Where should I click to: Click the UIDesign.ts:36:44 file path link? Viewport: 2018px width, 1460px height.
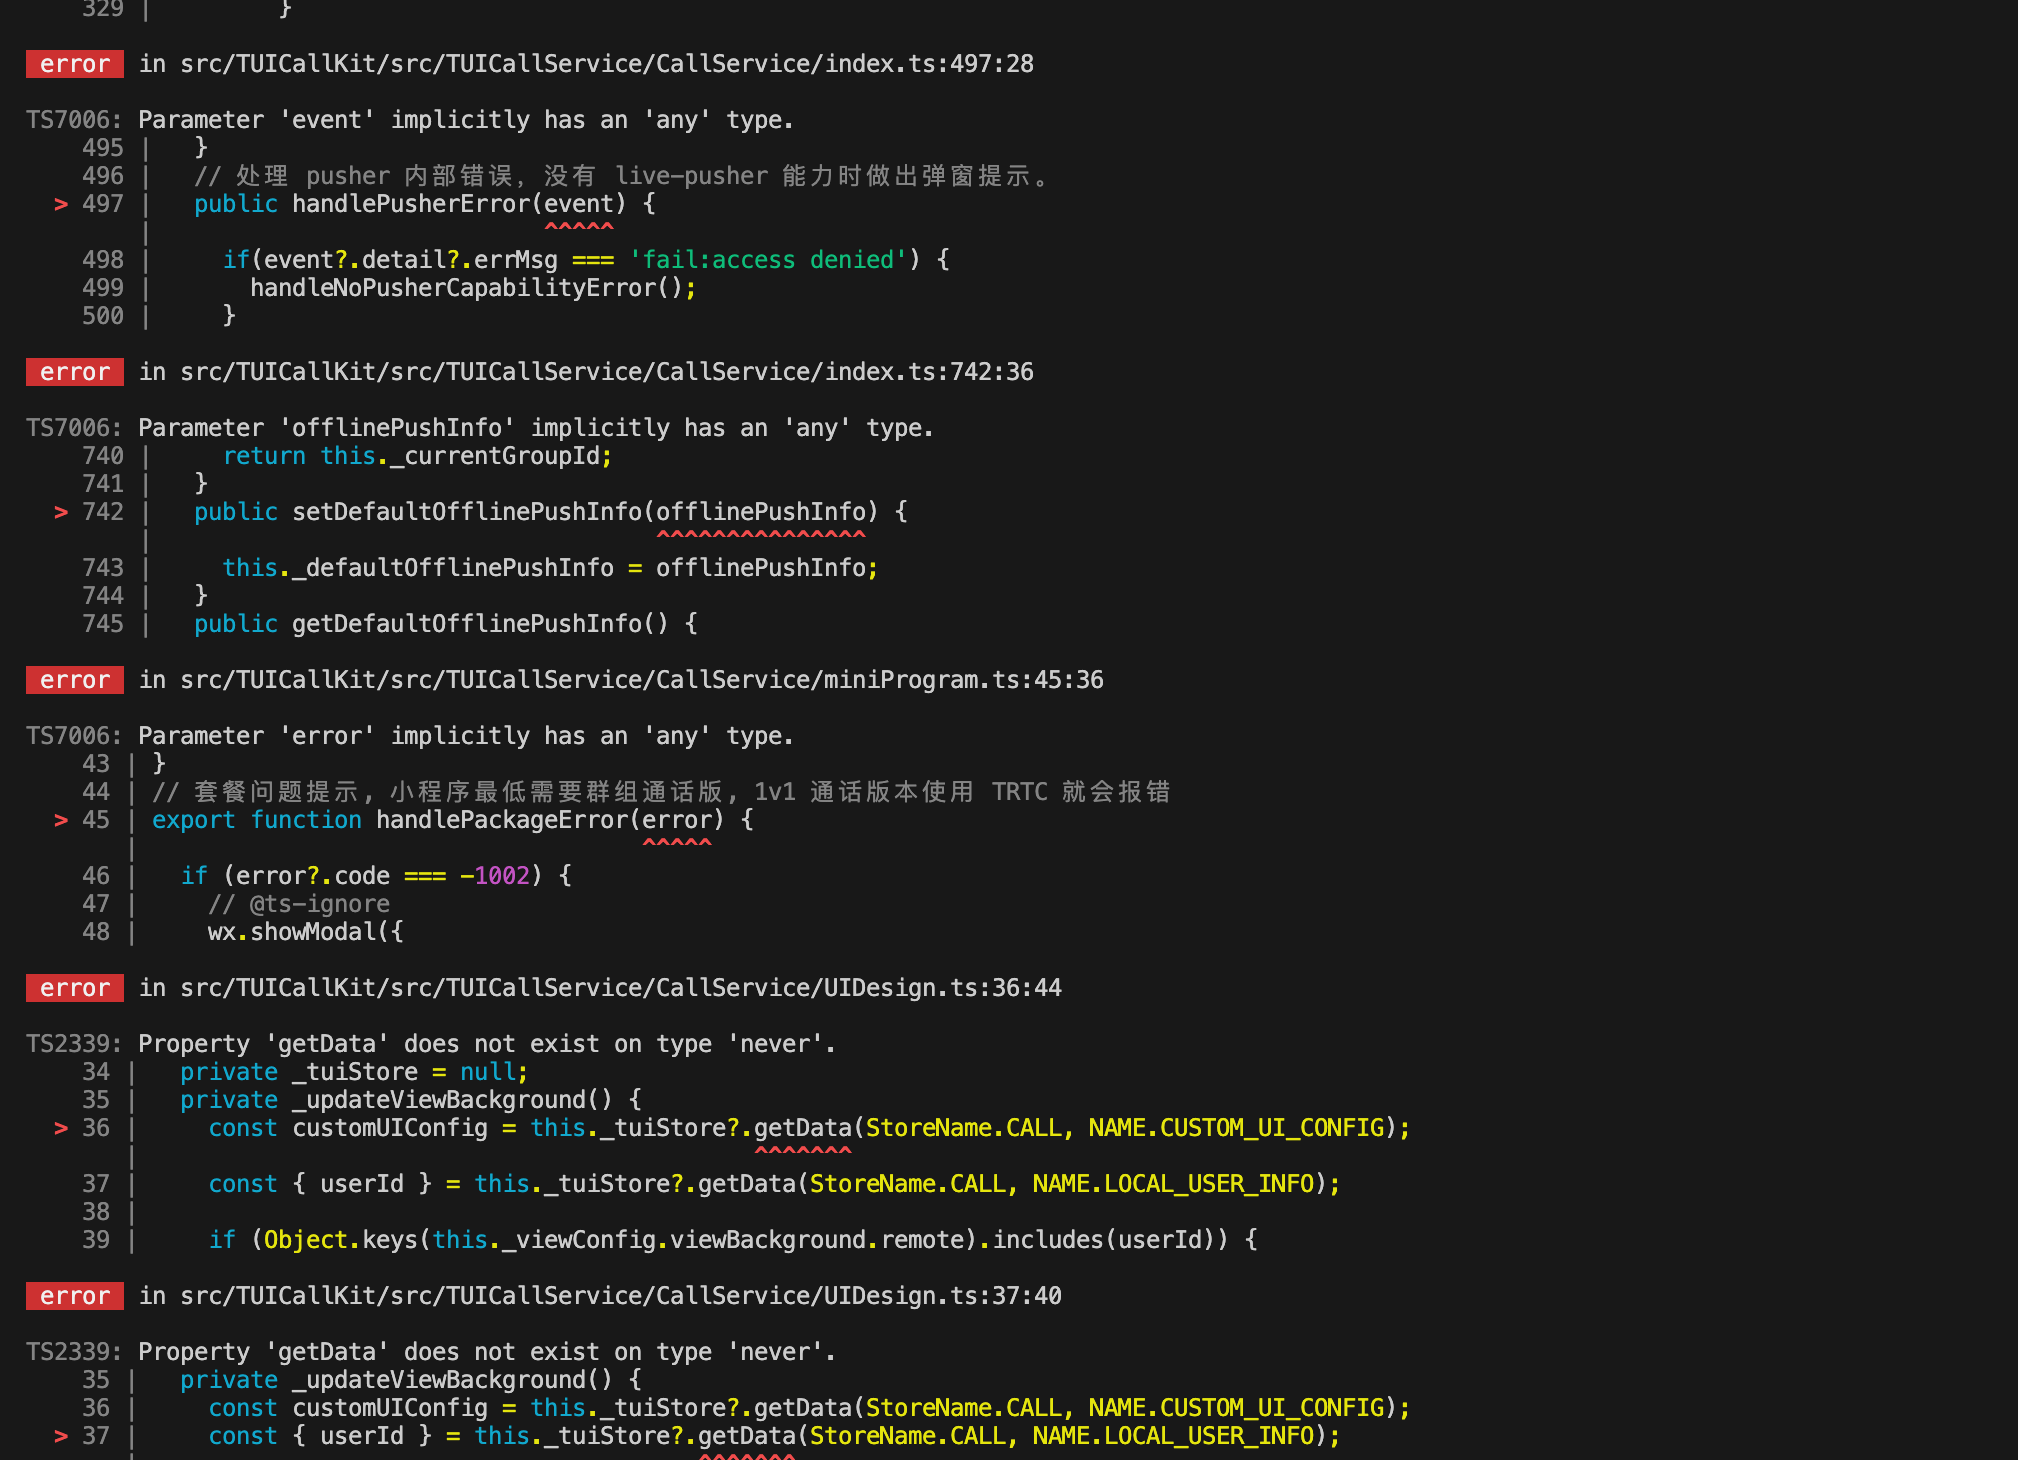(620, 988)
